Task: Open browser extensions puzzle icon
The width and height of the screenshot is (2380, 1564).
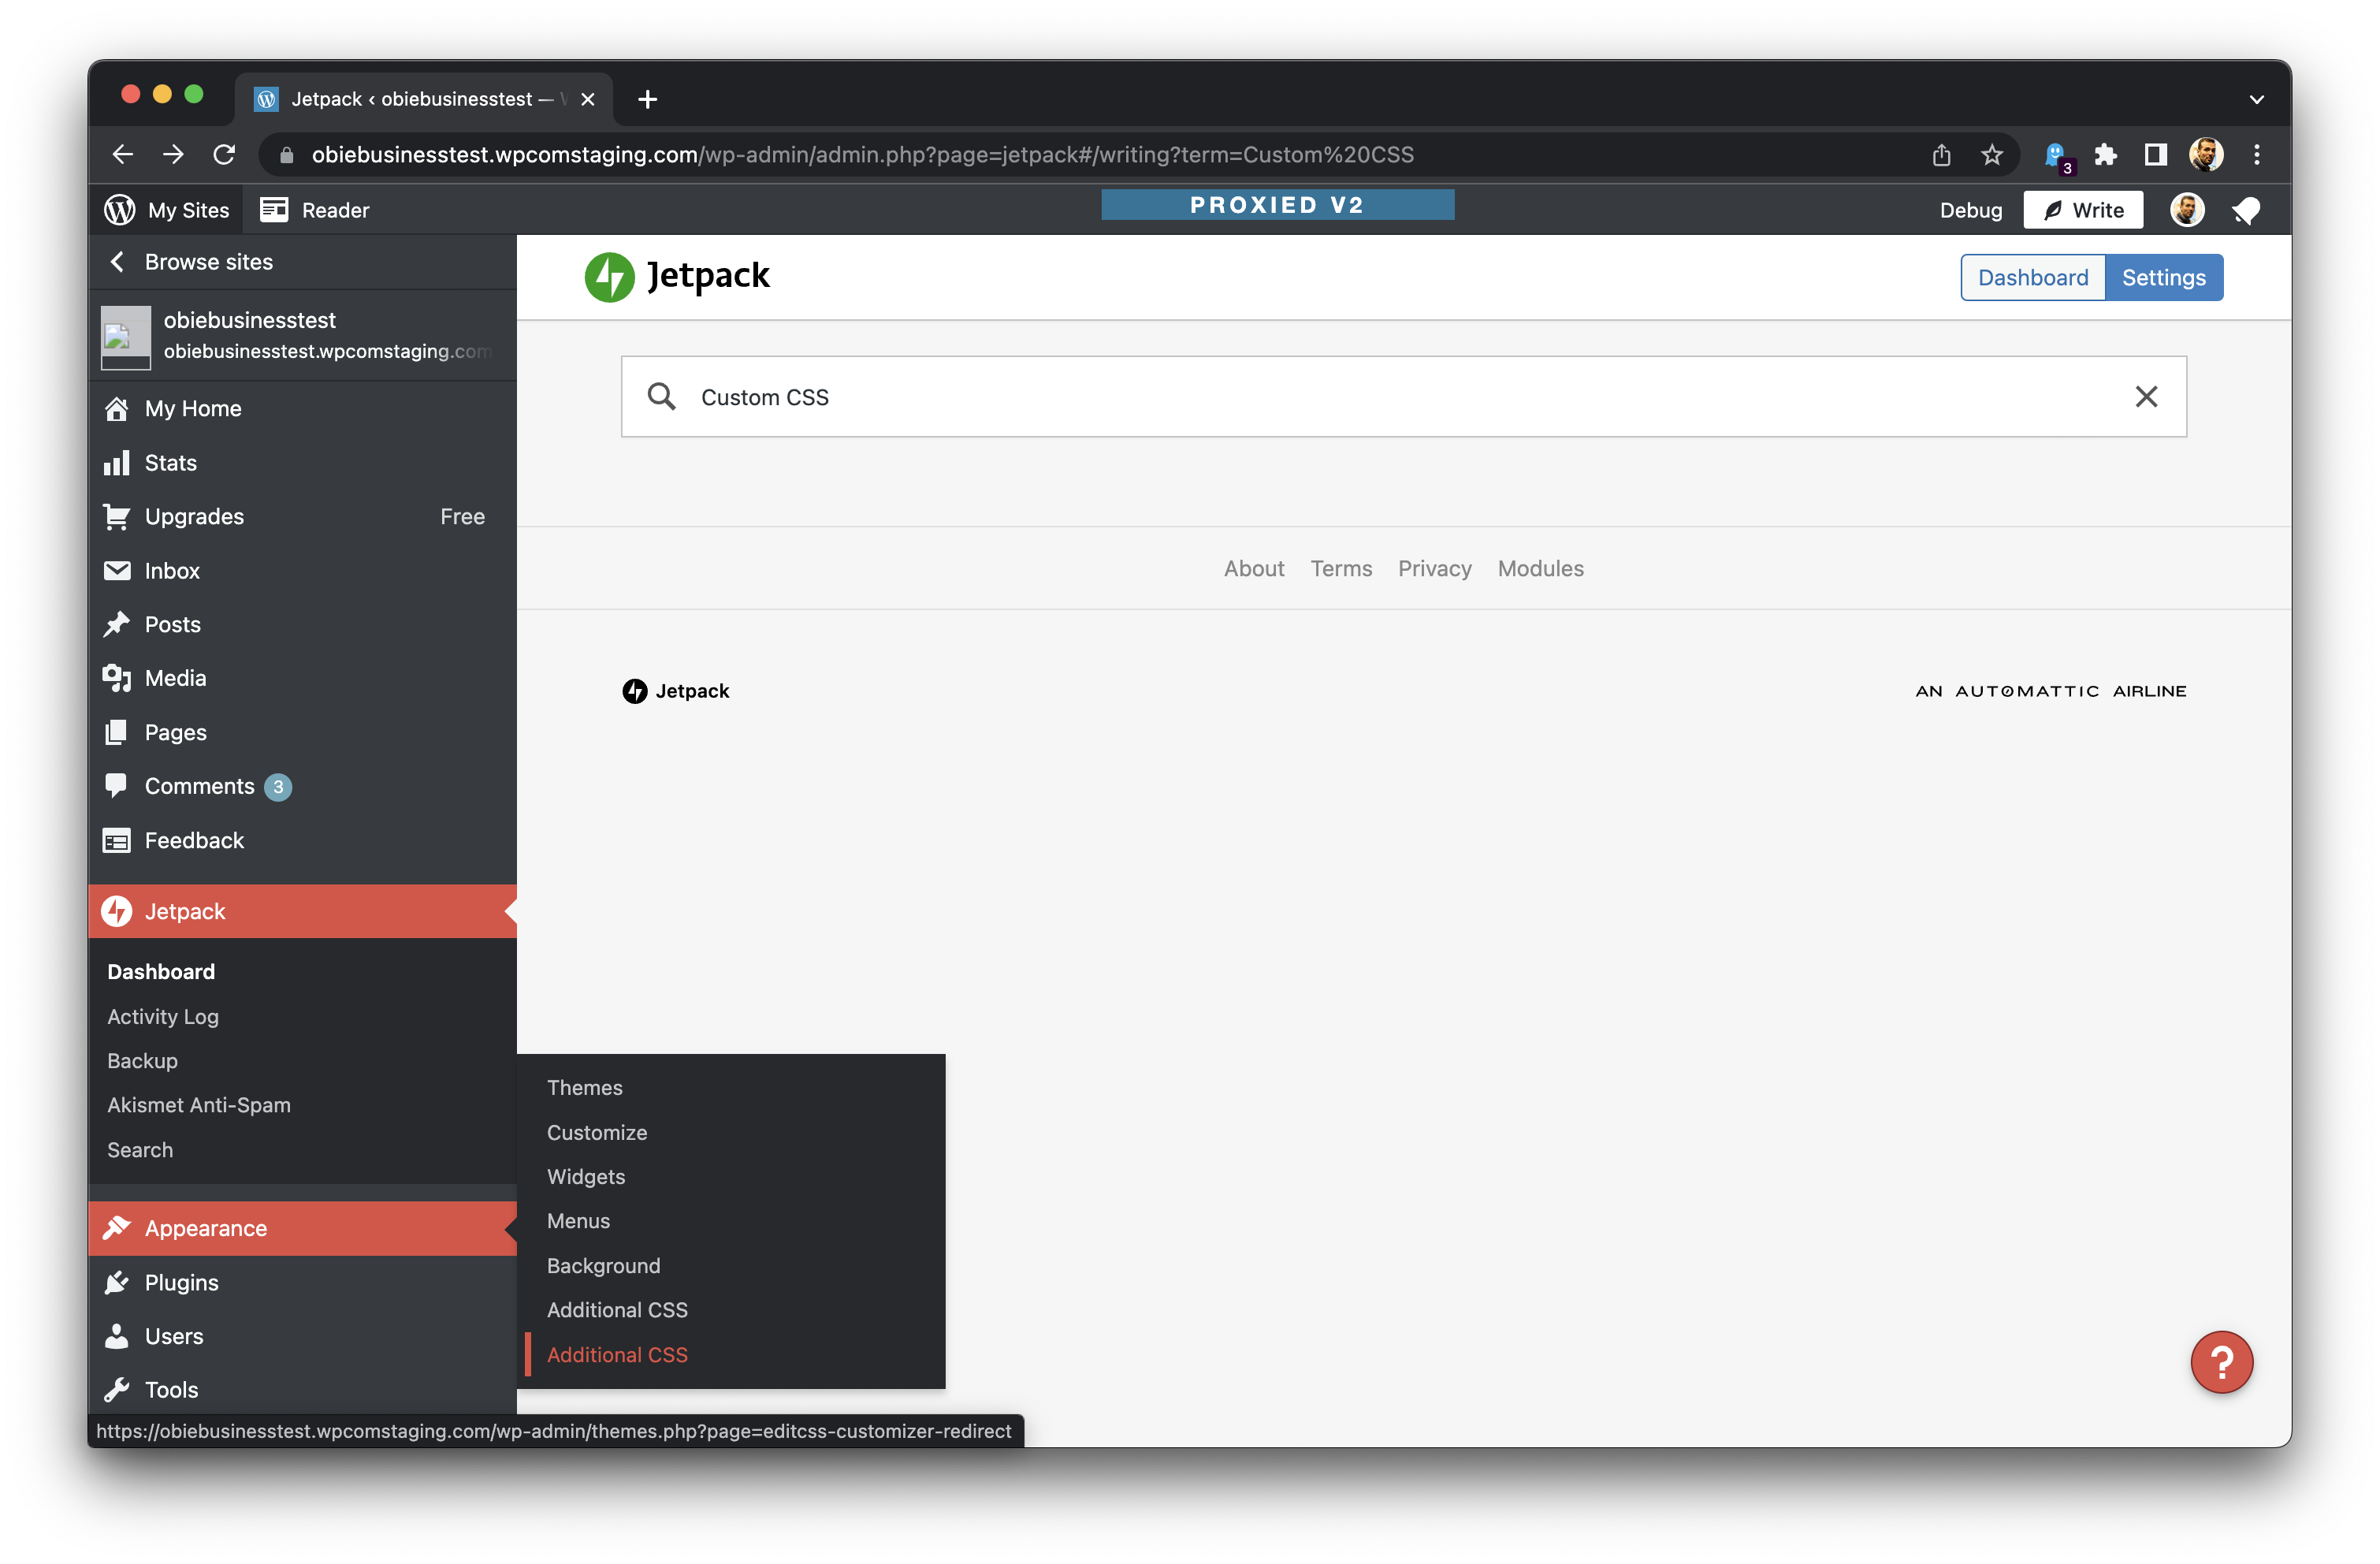Action: 2105,155
